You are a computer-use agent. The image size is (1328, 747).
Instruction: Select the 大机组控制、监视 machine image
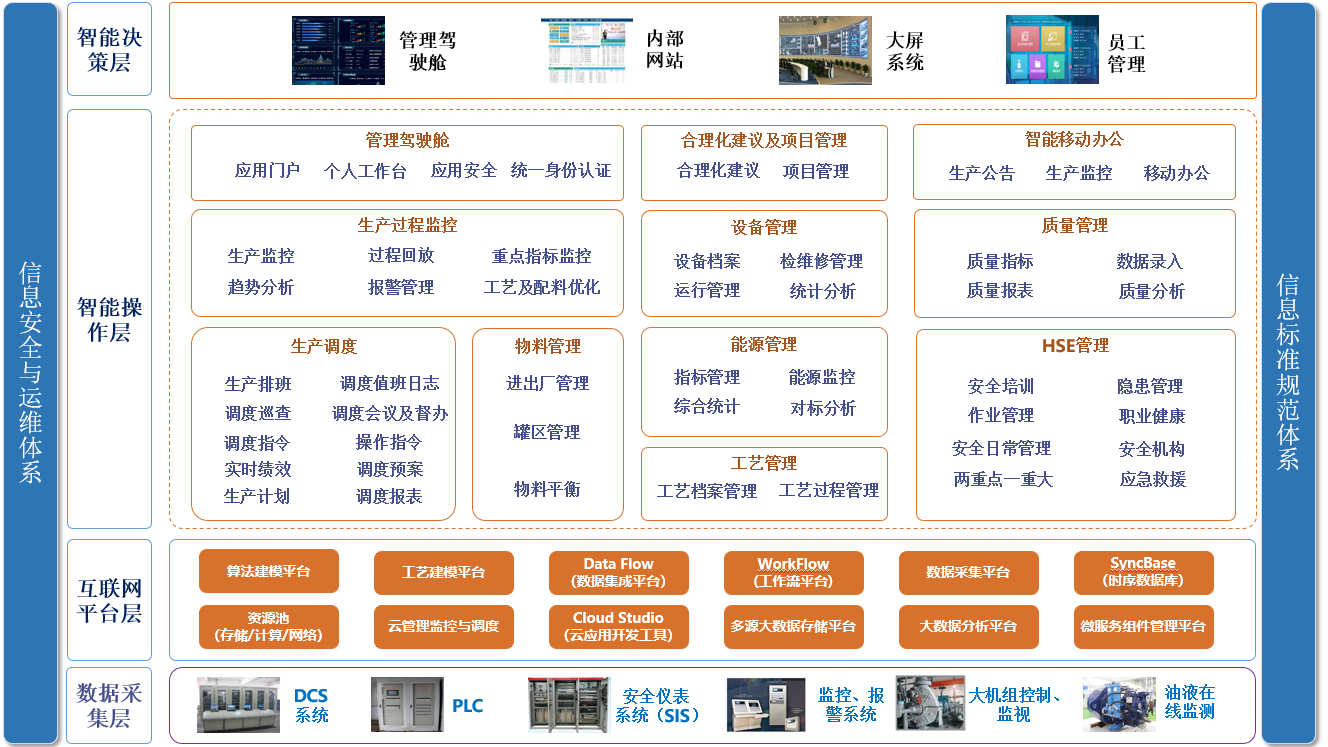(x=930, y=704)
